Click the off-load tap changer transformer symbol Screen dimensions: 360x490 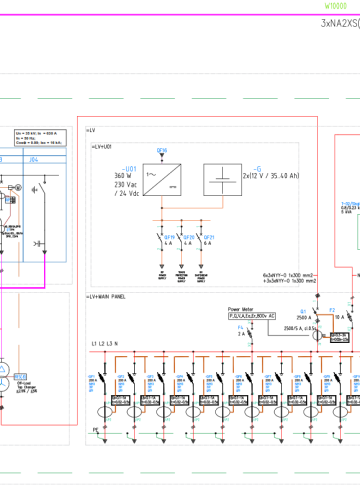(x=3, y=377)
